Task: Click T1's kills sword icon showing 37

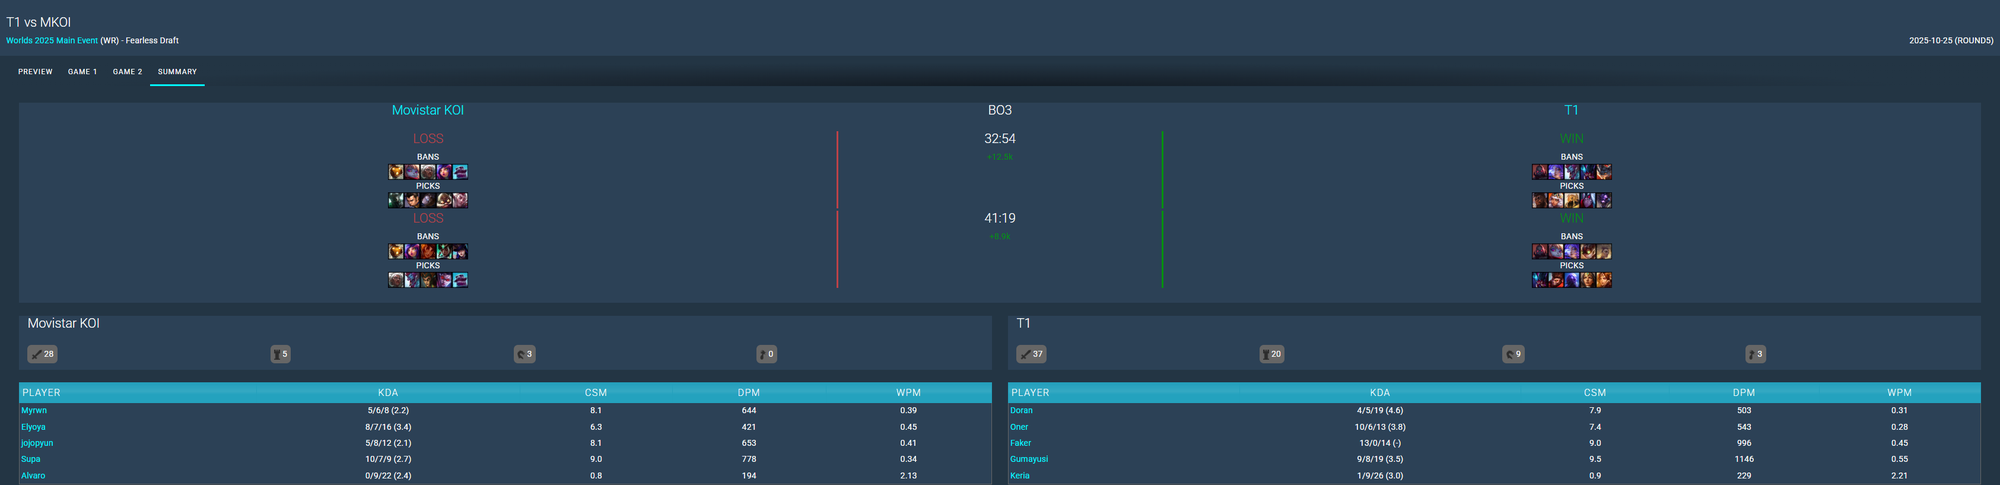Action: click(1031, 354)
